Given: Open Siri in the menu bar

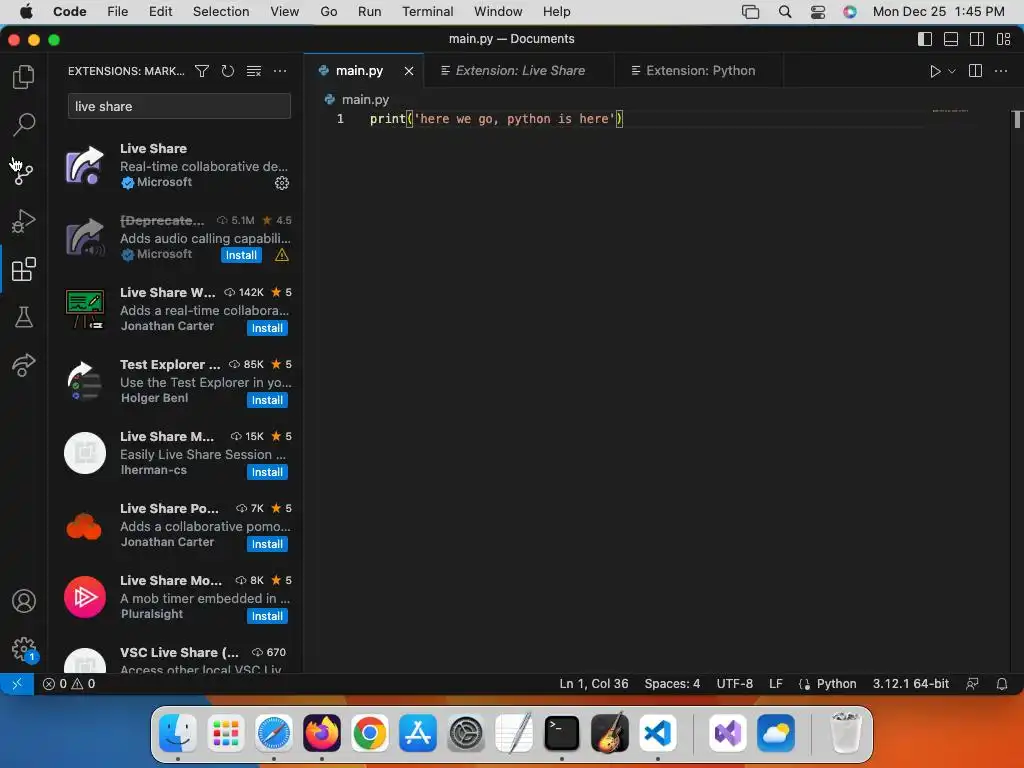Looking at the screenshot, I should click(850, 12).
